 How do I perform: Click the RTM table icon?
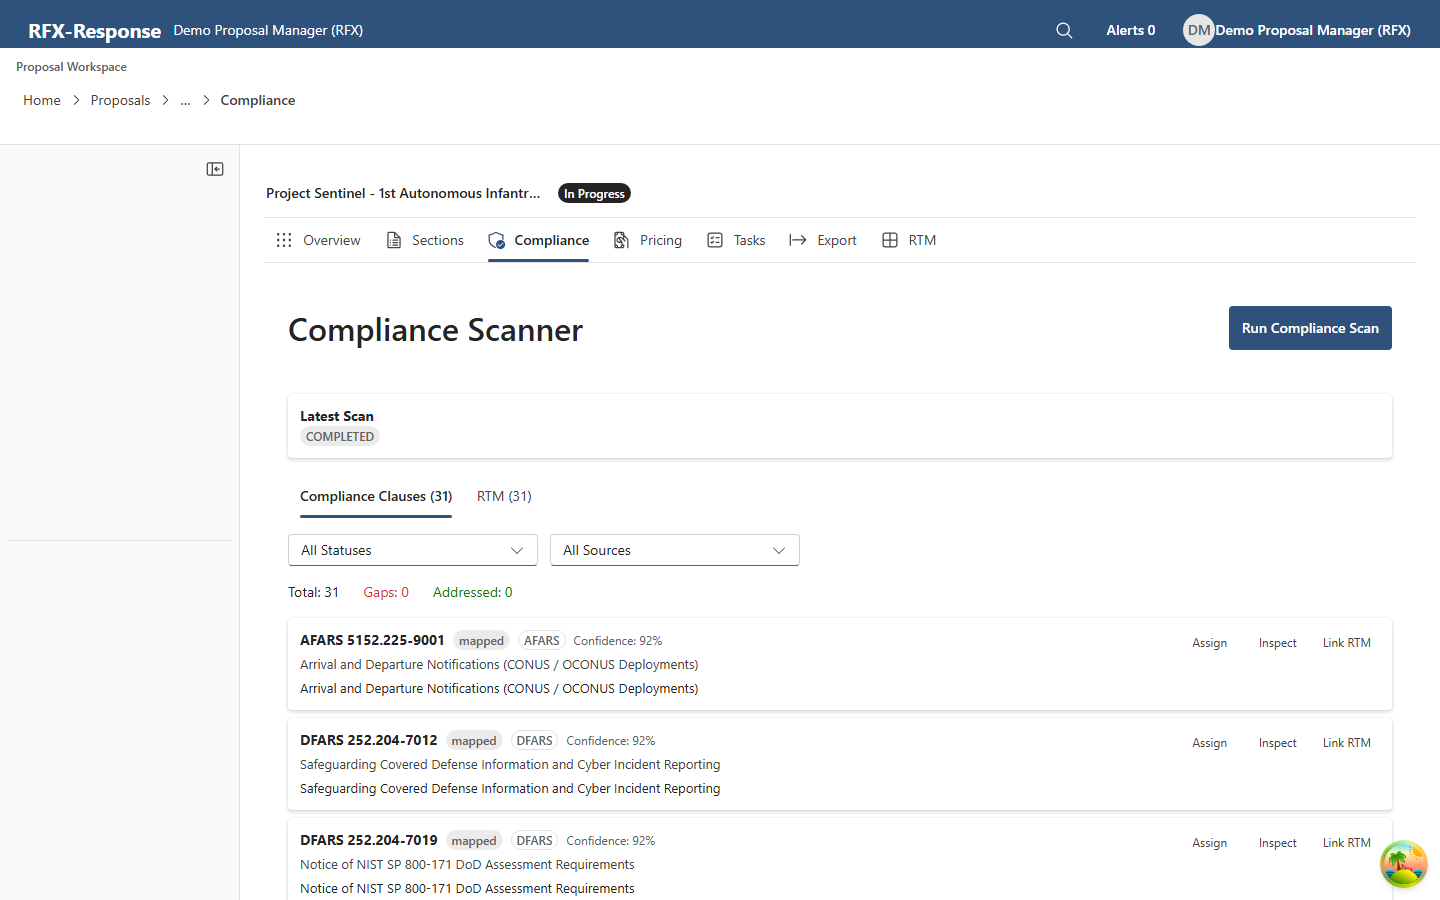click(890, 240)
